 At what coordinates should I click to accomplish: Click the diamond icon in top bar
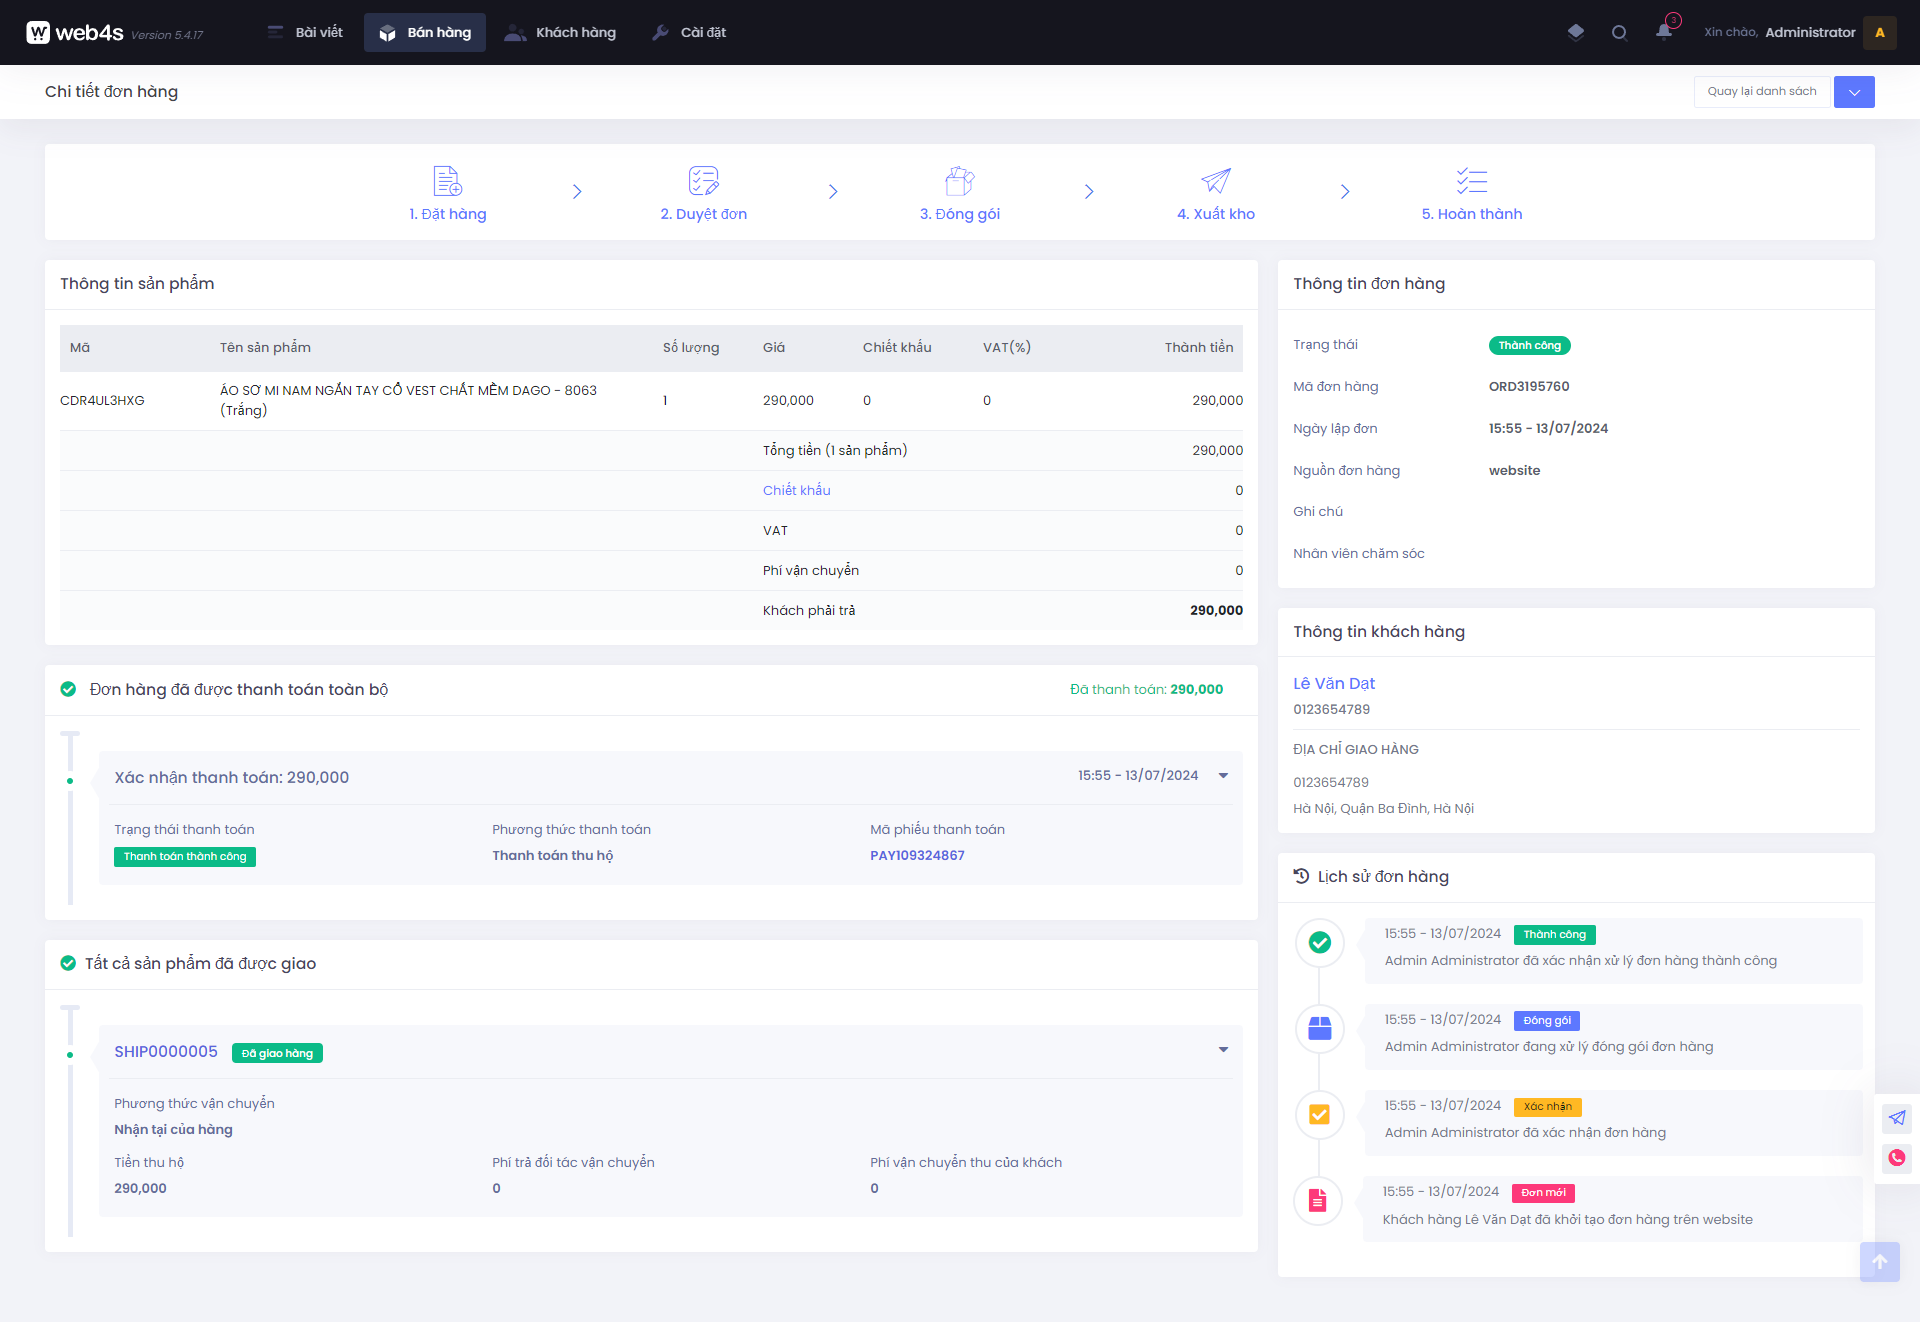[x=1576, y=32]
